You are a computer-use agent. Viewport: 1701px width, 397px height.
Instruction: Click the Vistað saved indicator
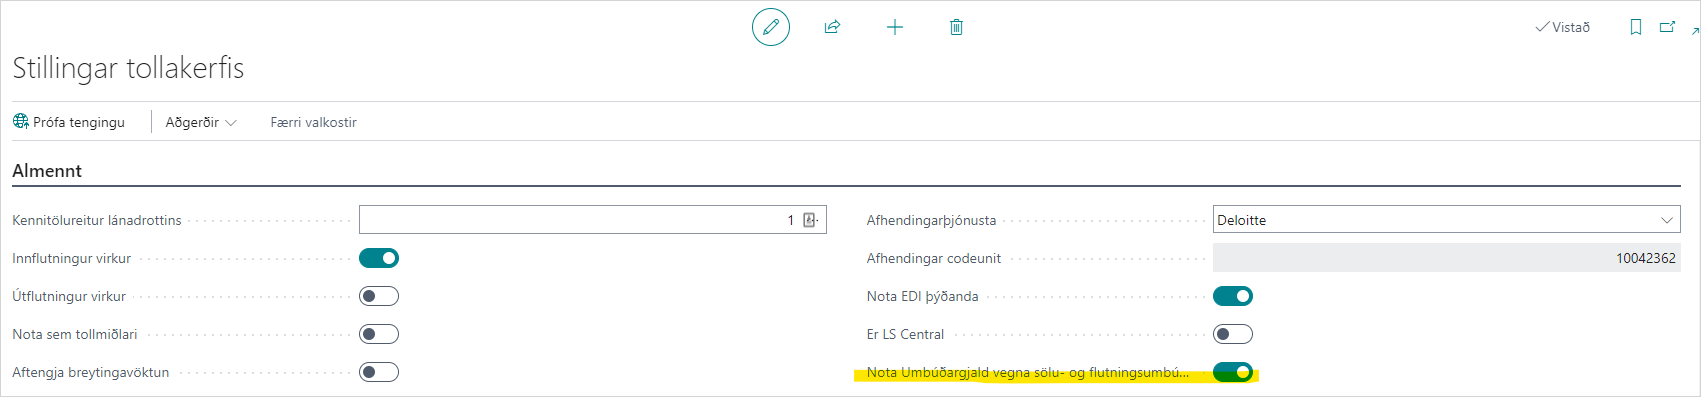click(x=1562, y=27)
